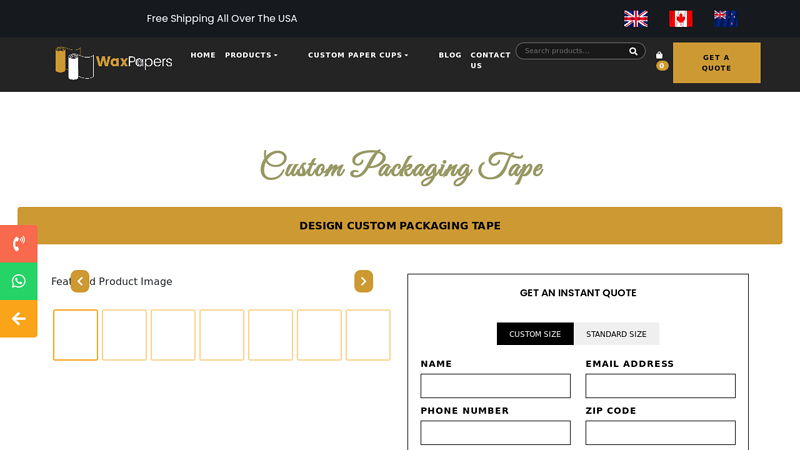
Task: Click the WaxPapers logo
Action: pyautogui.click(x=114, y=62)
